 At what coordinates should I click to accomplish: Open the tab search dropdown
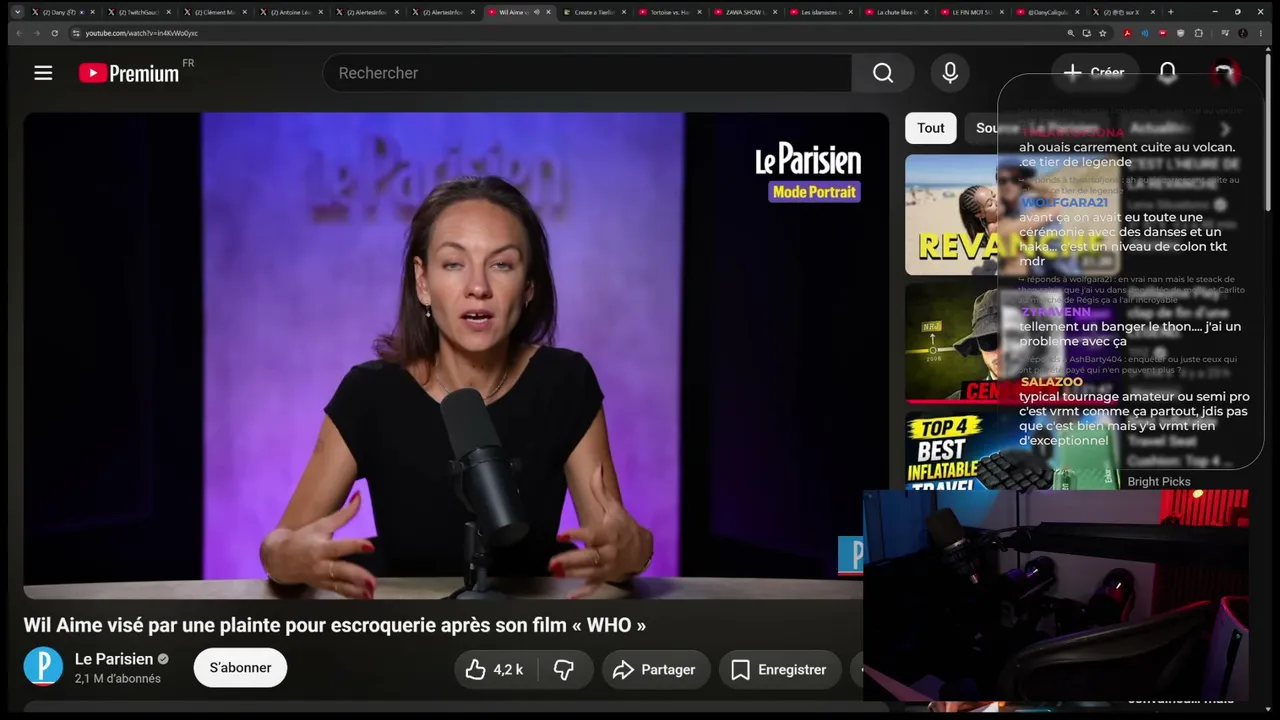[x=17, y=12]
